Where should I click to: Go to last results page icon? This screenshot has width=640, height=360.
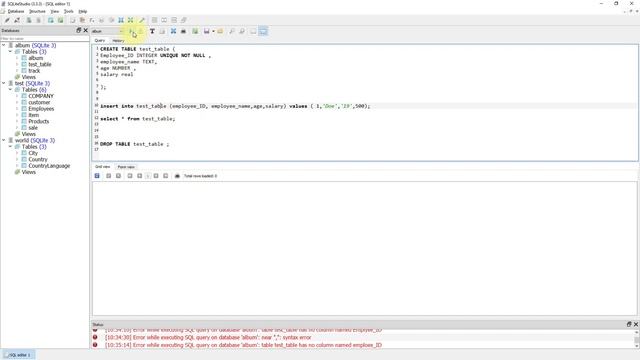(x=165, y=176)
